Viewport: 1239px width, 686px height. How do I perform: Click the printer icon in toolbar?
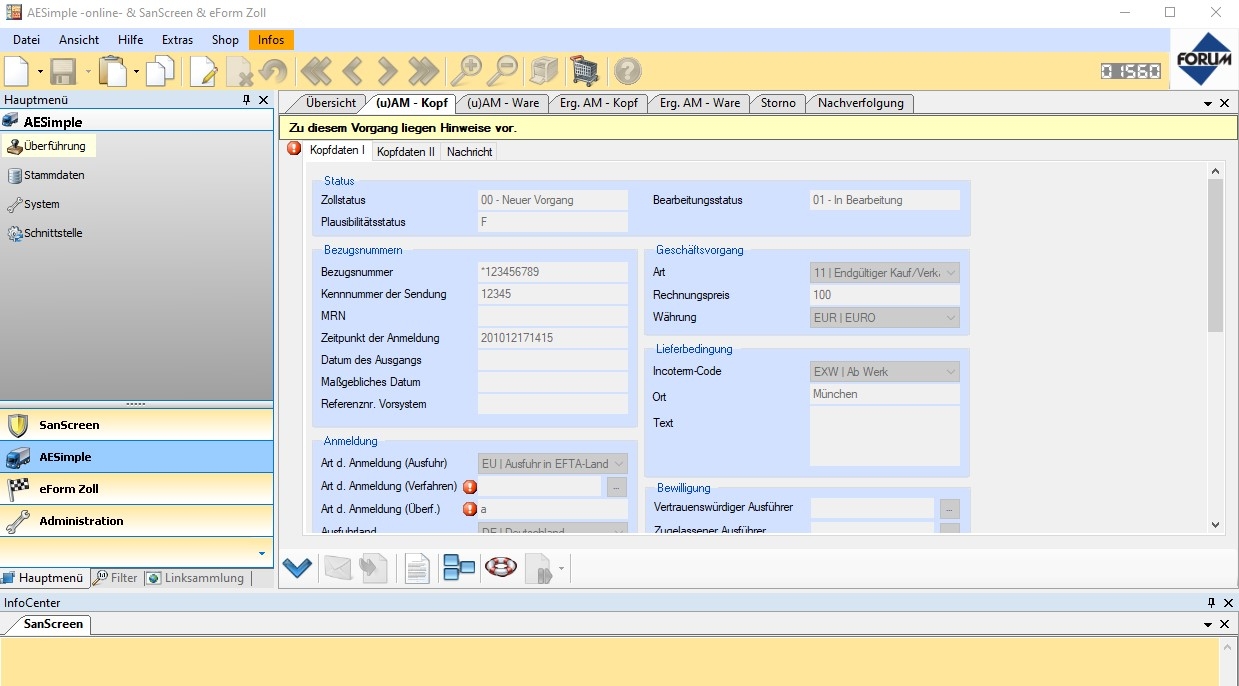543,71
